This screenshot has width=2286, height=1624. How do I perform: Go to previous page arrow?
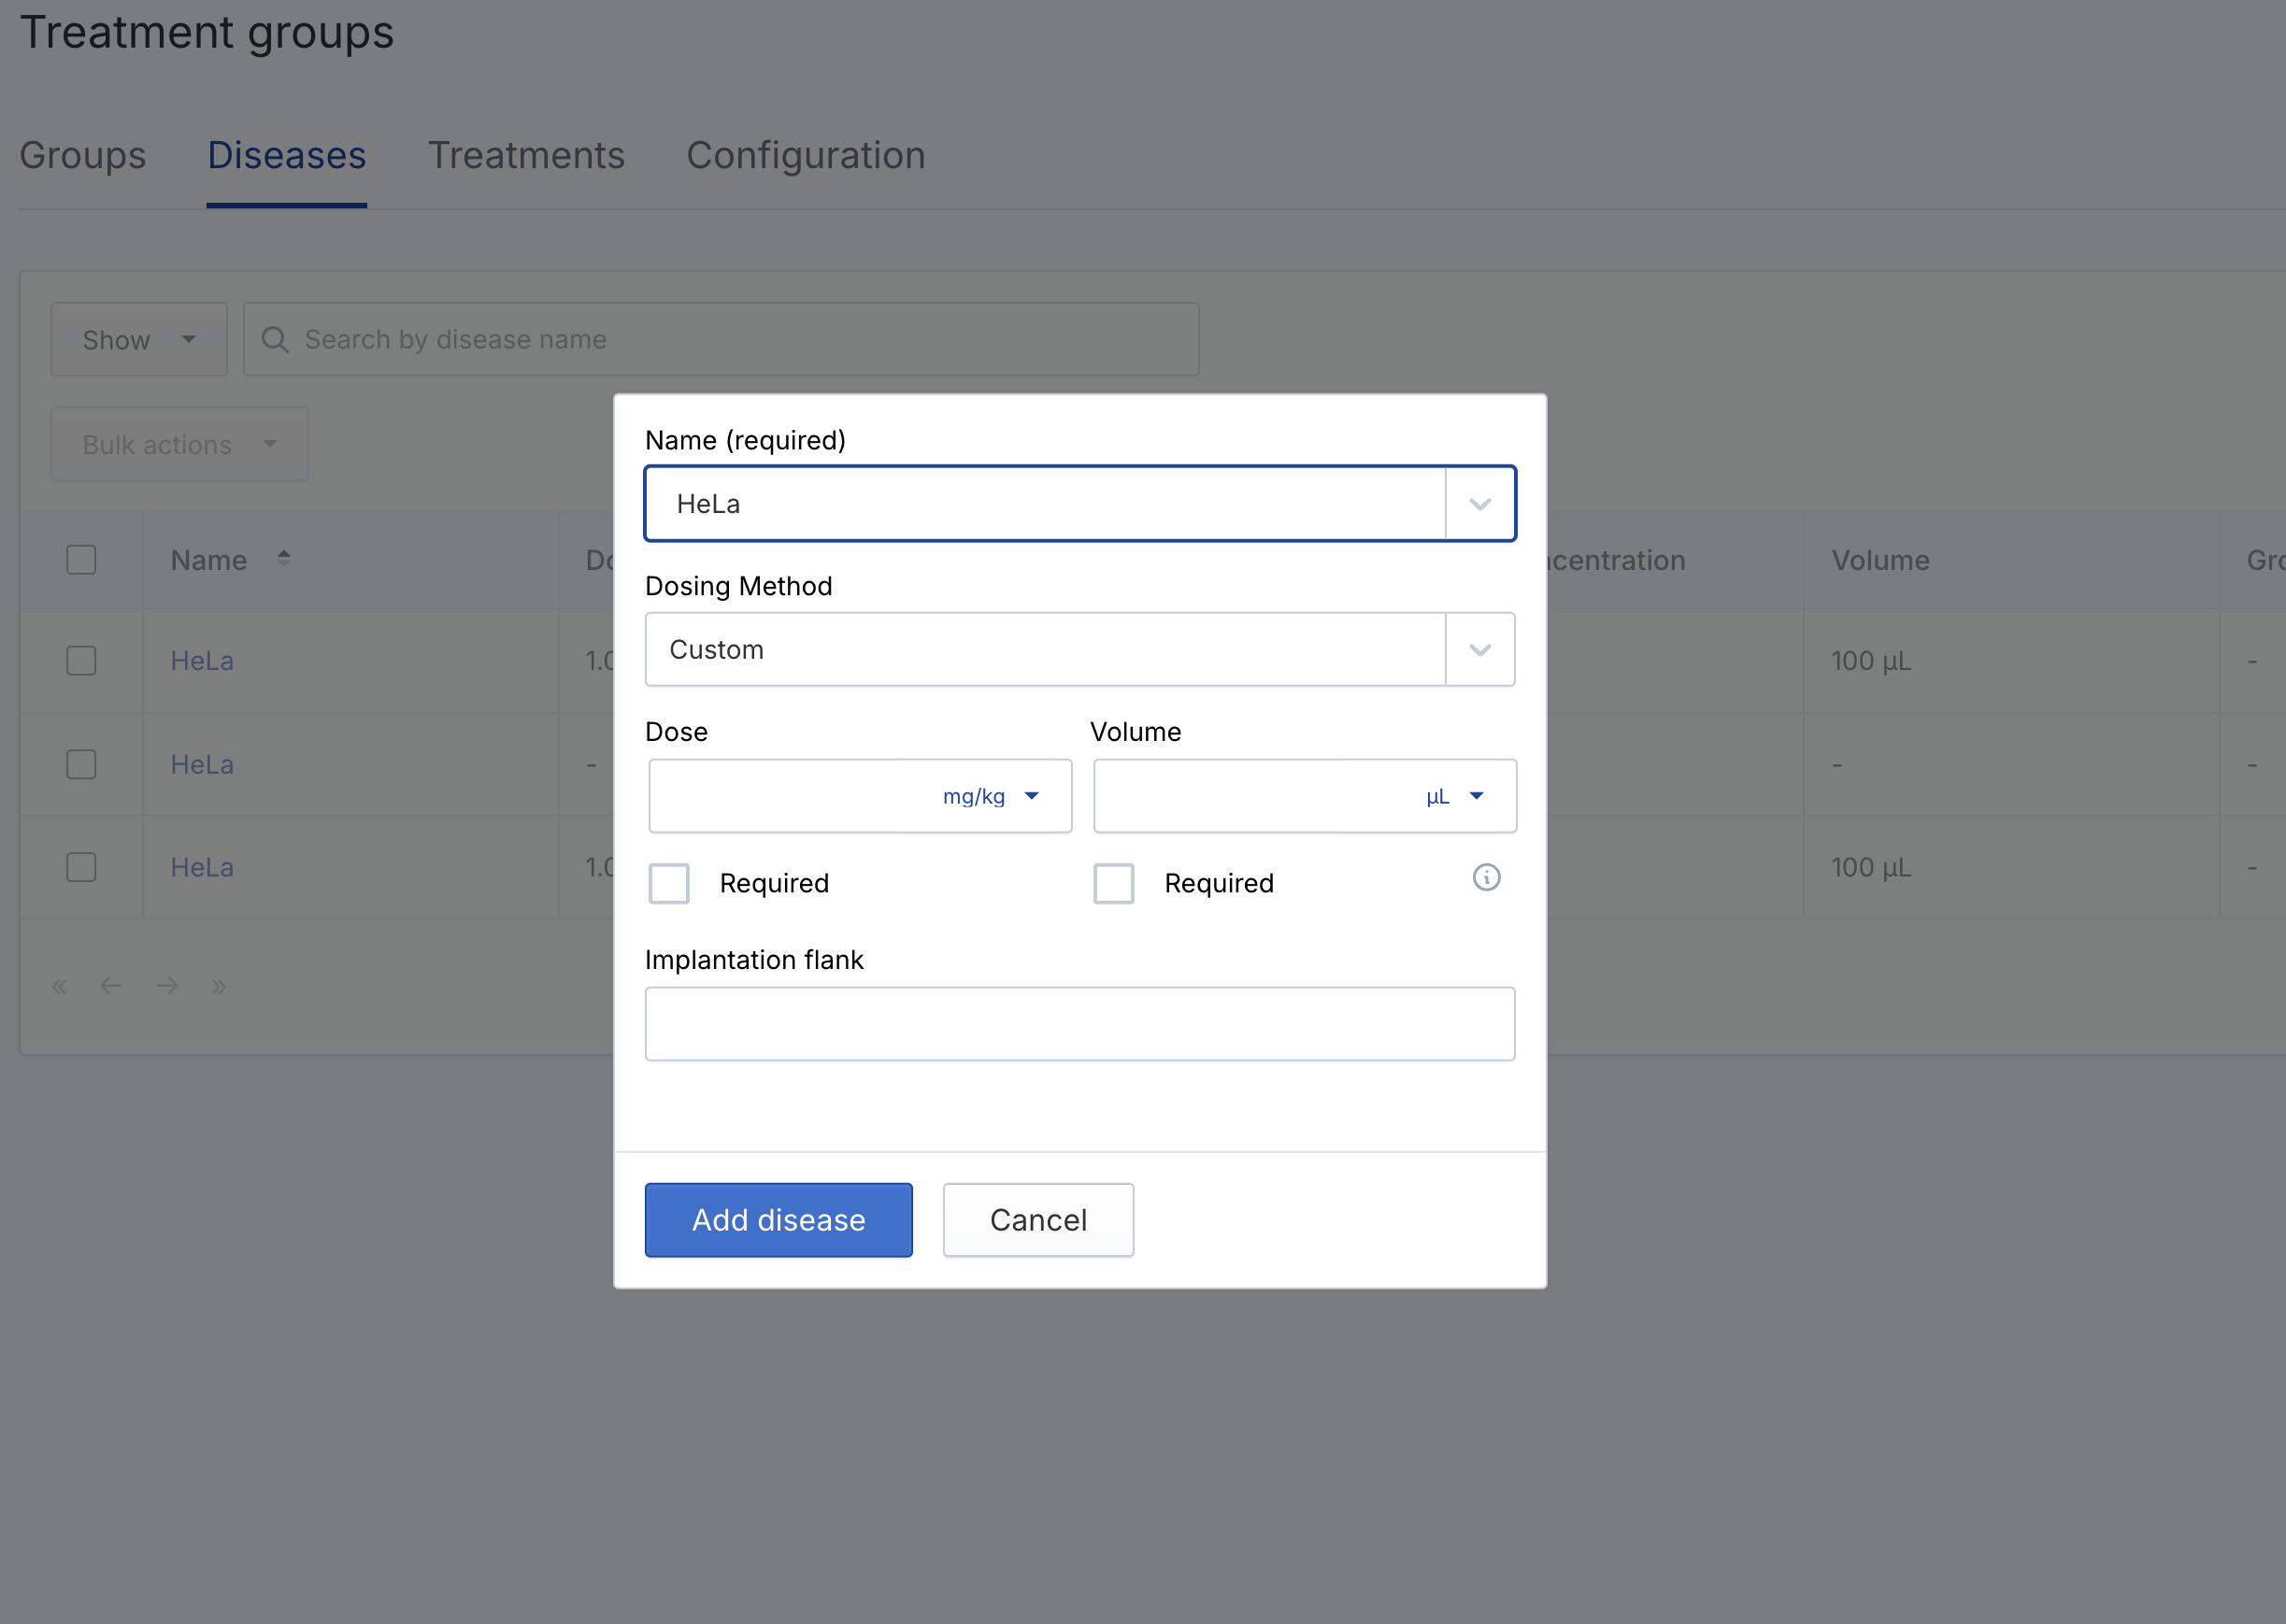point(111,987)
